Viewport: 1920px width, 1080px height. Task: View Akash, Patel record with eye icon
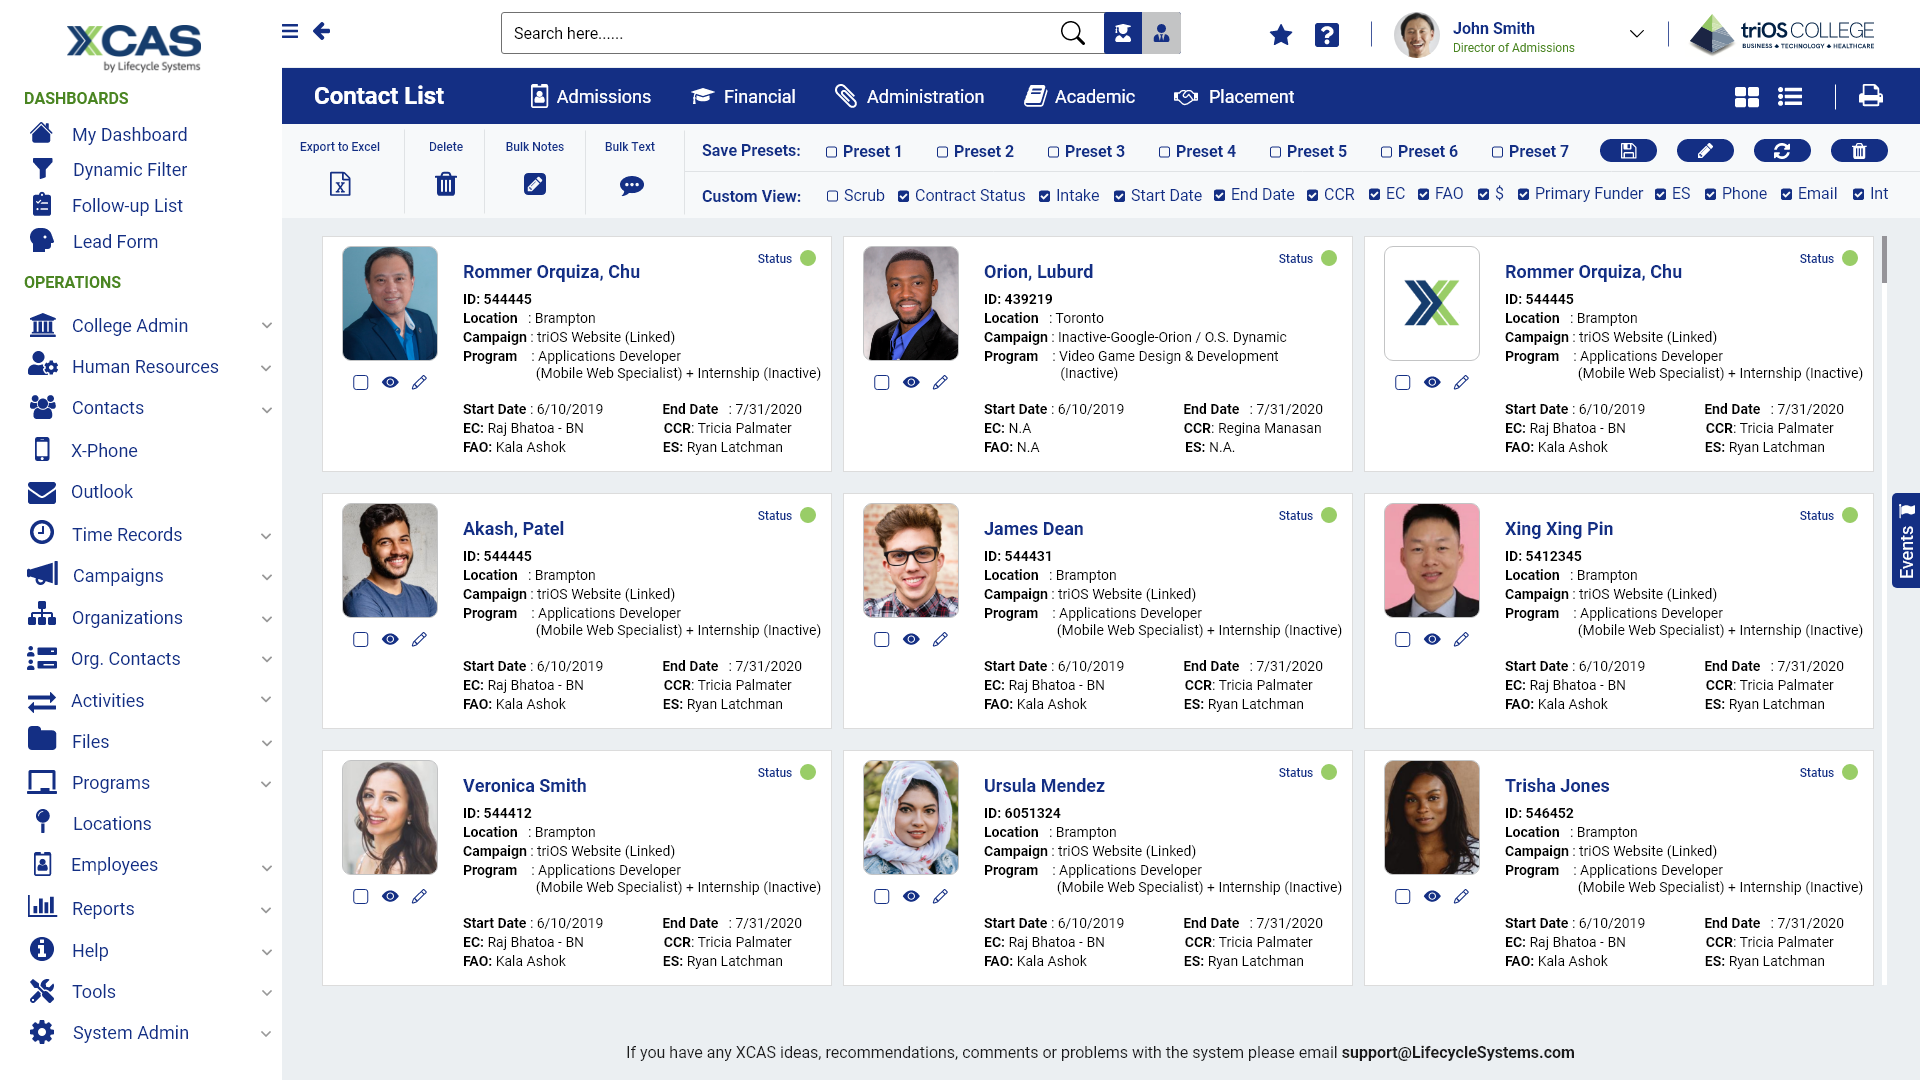(x=390, y=640)
